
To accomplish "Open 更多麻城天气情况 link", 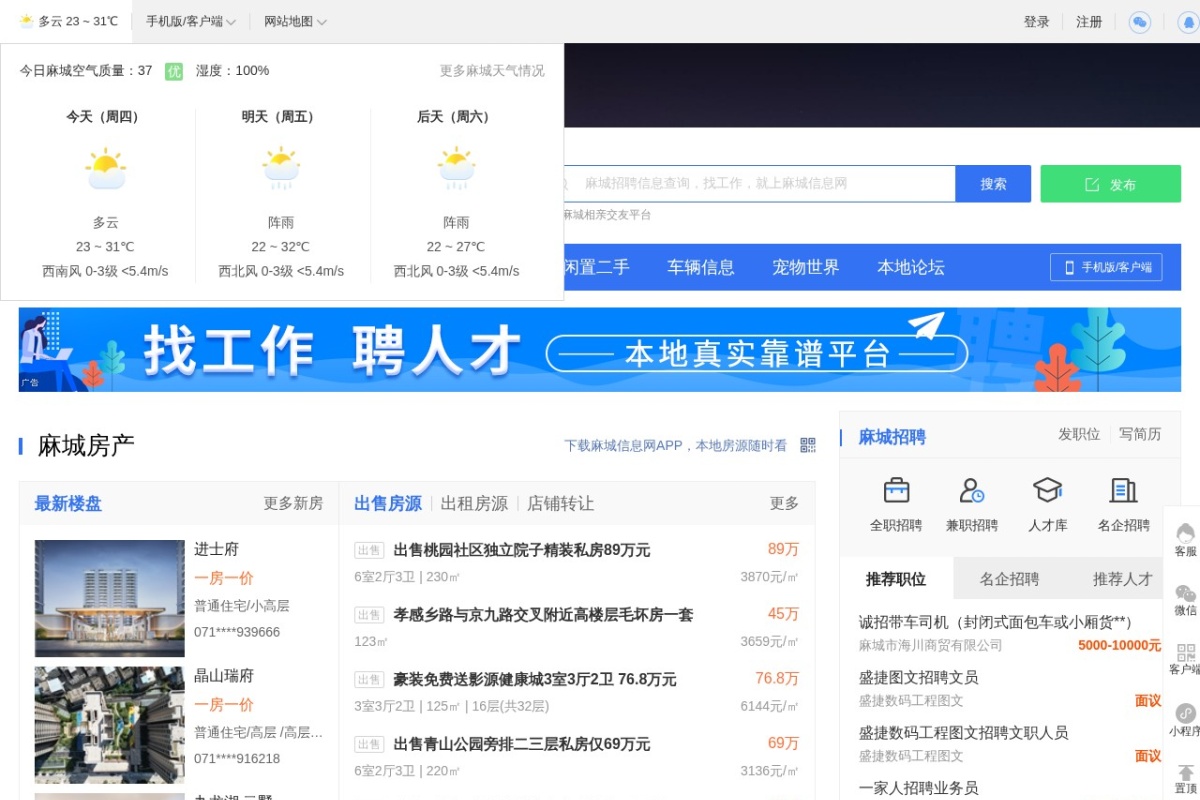I will [x=492, y=71].
